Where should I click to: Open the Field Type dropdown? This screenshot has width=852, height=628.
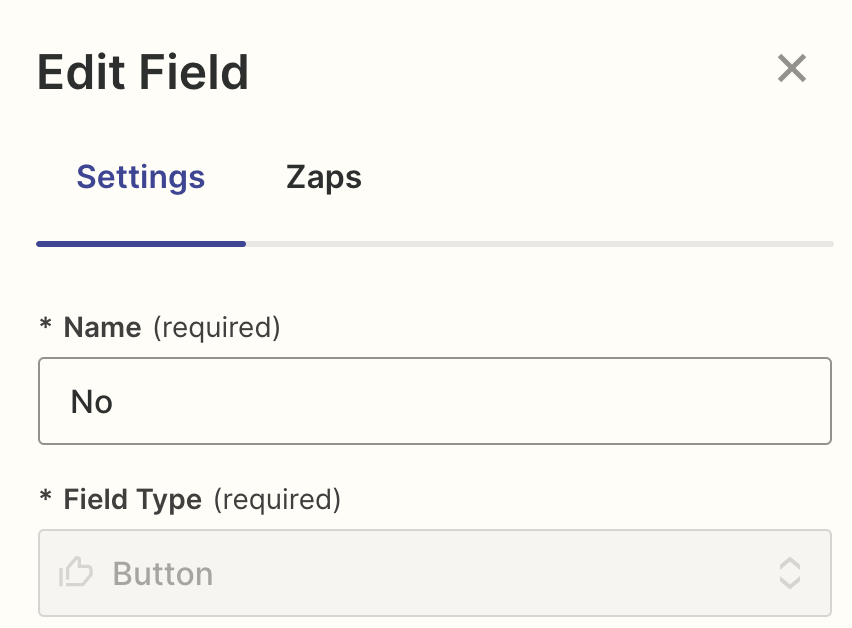[x=434, y=573]
